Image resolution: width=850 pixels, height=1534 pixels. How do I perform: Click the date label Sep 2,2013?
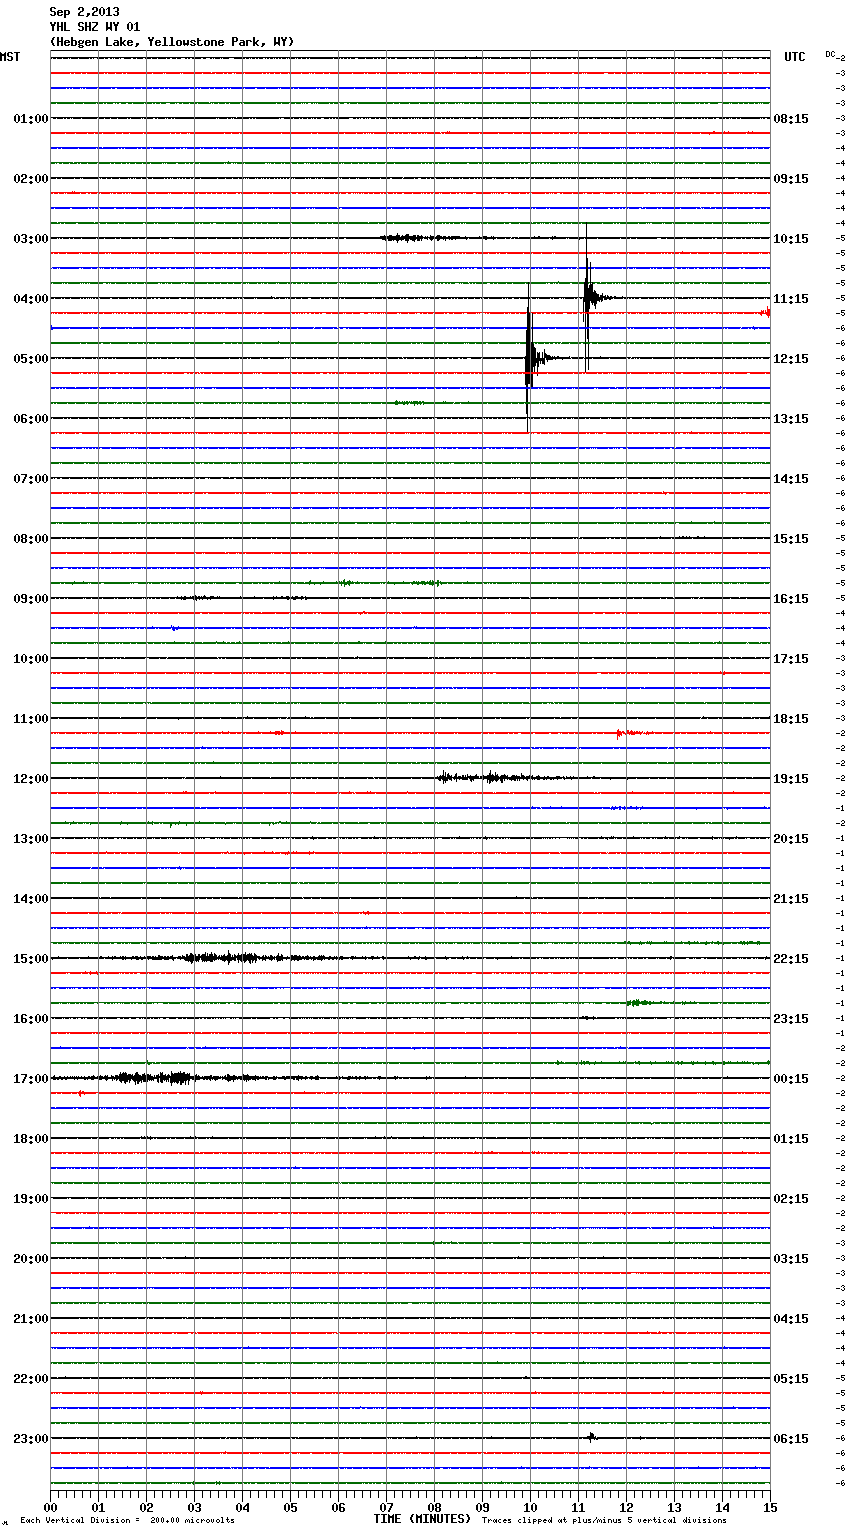coord(84,12)
